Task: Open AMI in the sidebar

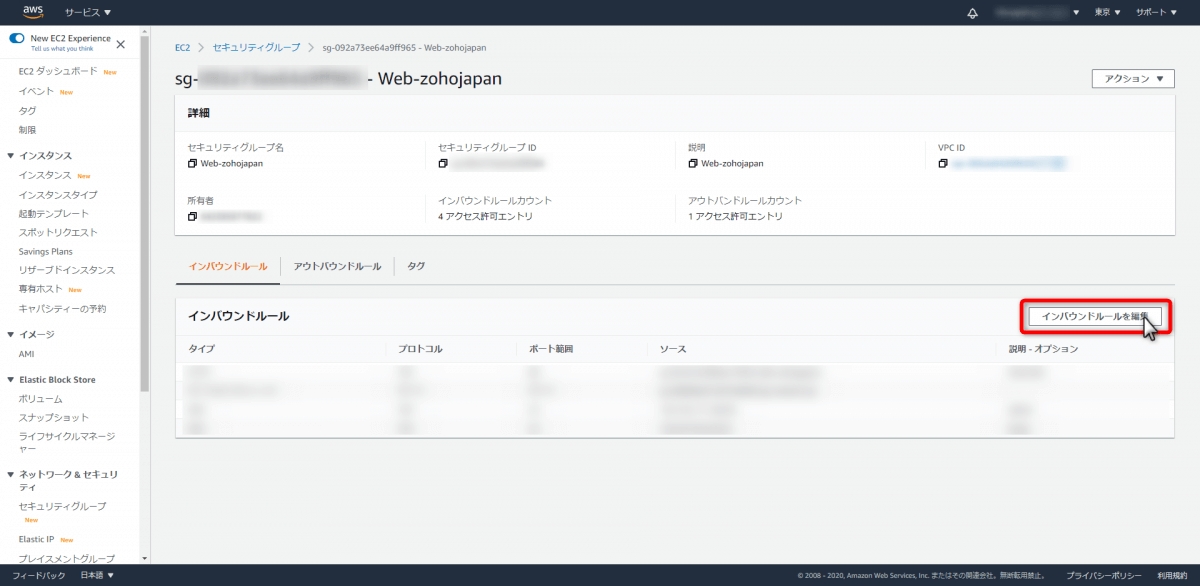Action: 27,354
